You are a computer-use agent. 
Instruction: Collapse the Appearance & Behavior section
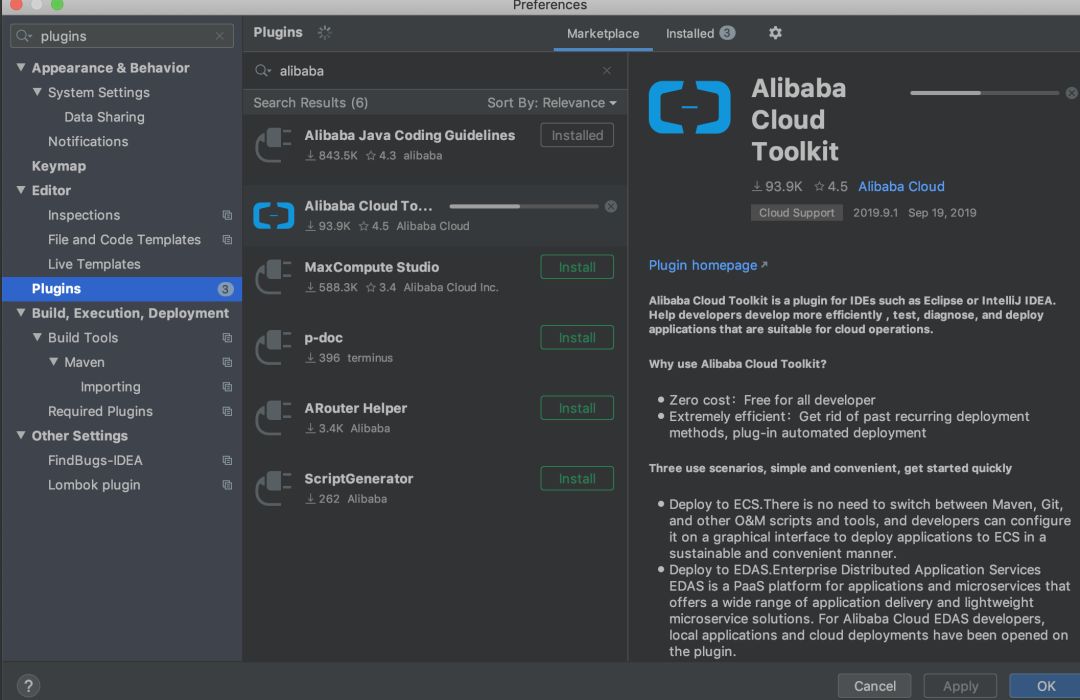coord(21,68)
